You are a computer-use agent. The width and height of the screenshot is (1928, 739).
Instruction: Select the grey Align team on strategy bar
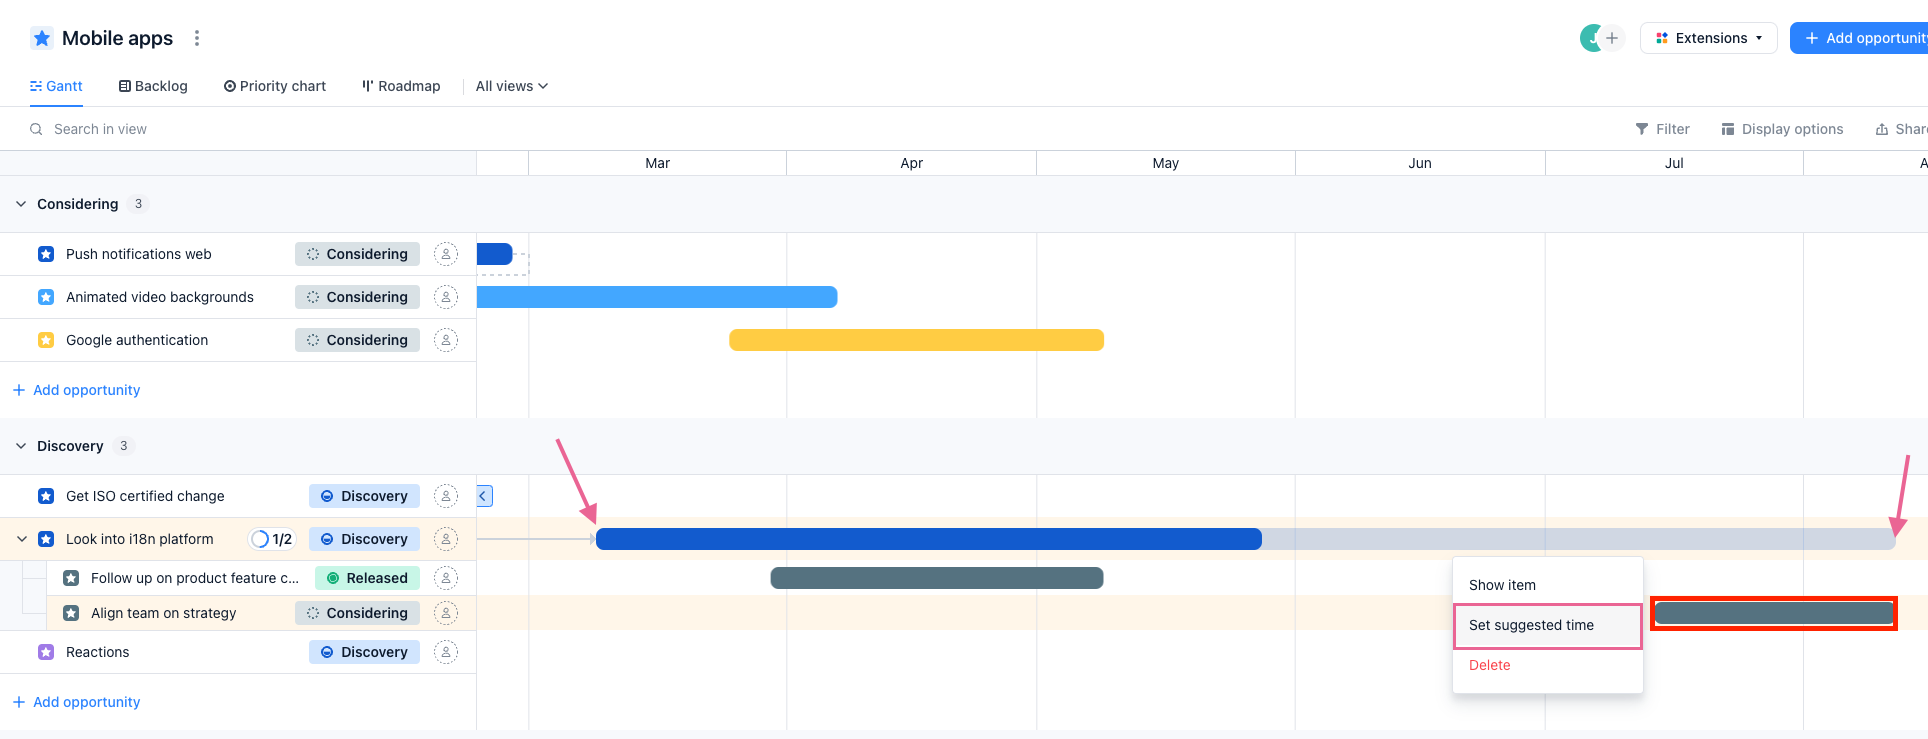click(1774, 613)
